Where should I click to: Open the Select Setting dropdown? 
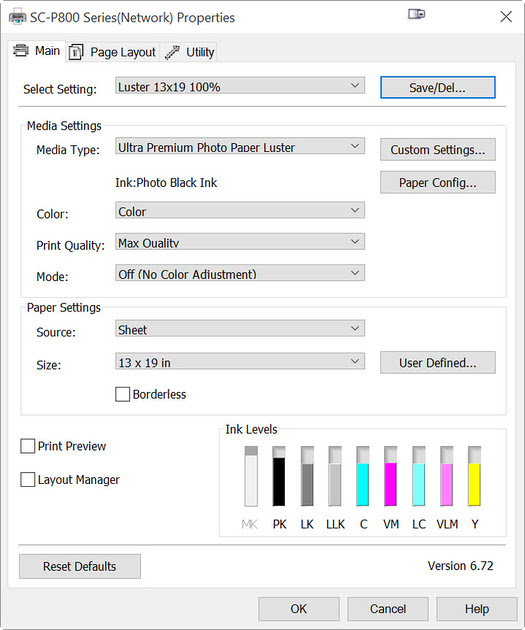click(240, 86)
